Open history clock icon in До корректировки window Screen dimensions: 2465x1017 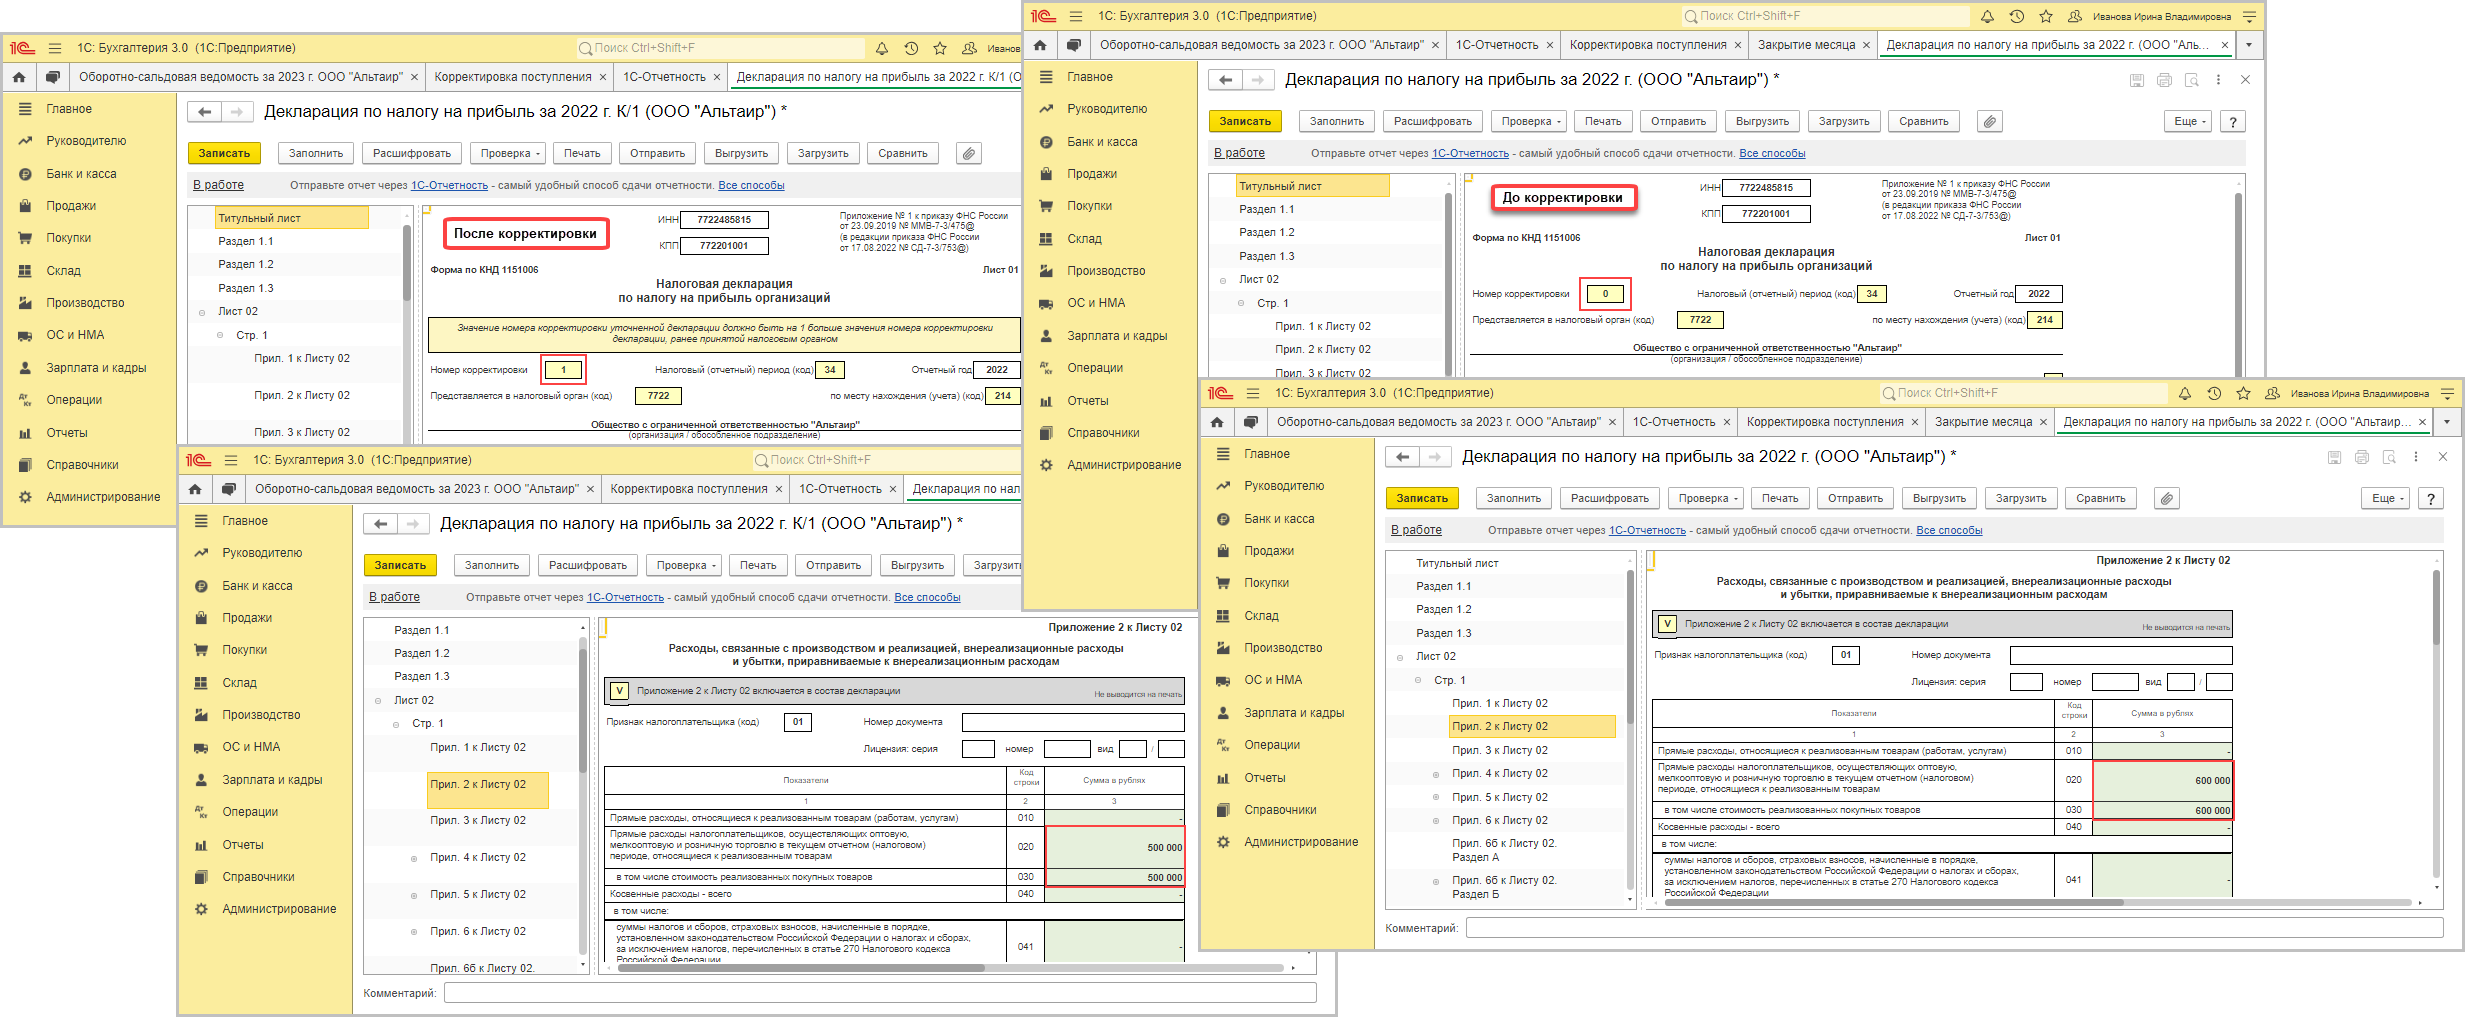pos(2017,16)
